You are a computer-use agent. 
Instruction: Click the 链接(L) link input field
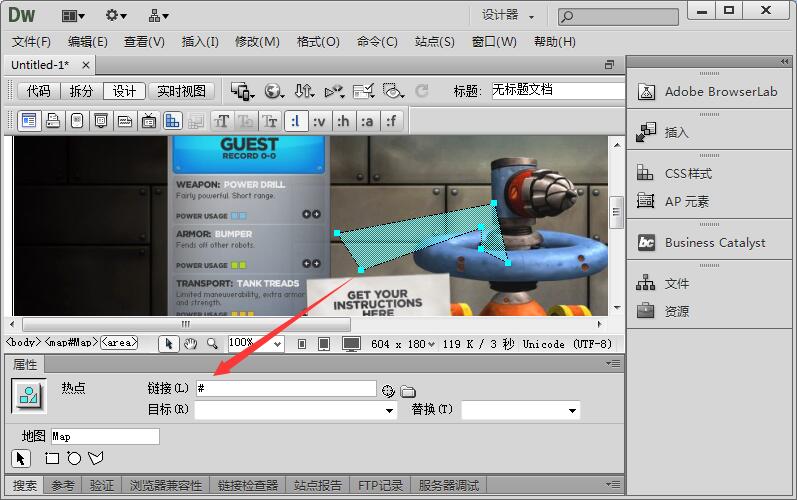point(286,389)
